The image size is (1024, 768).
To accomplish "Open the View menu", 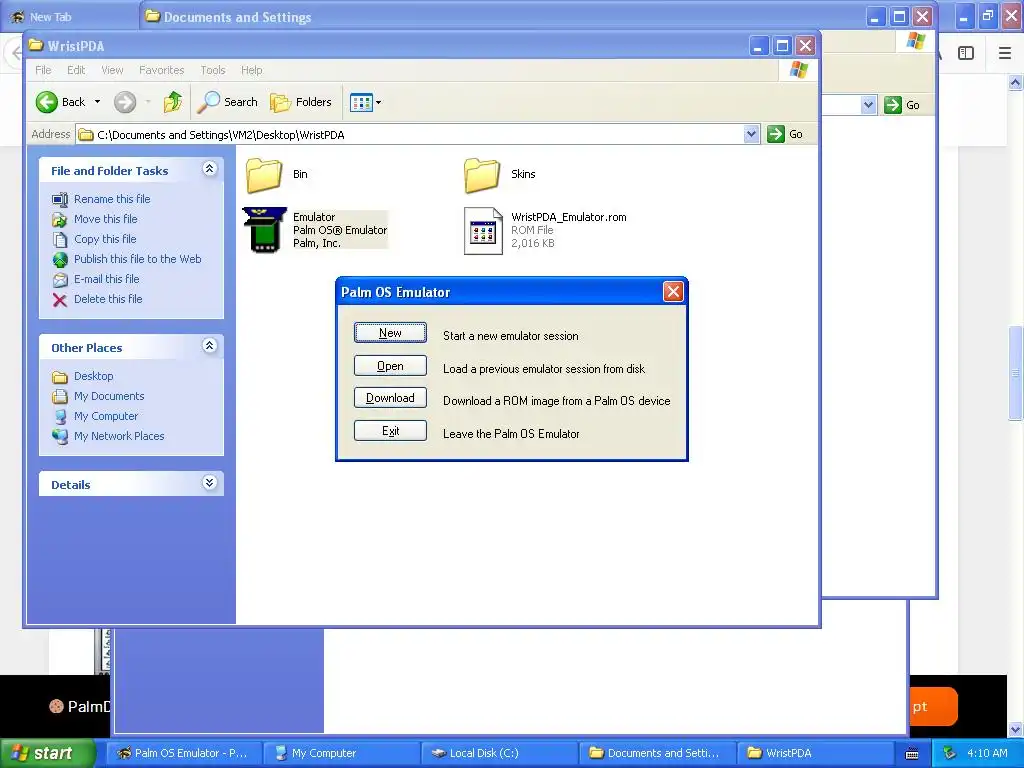I will pos(112,70).
